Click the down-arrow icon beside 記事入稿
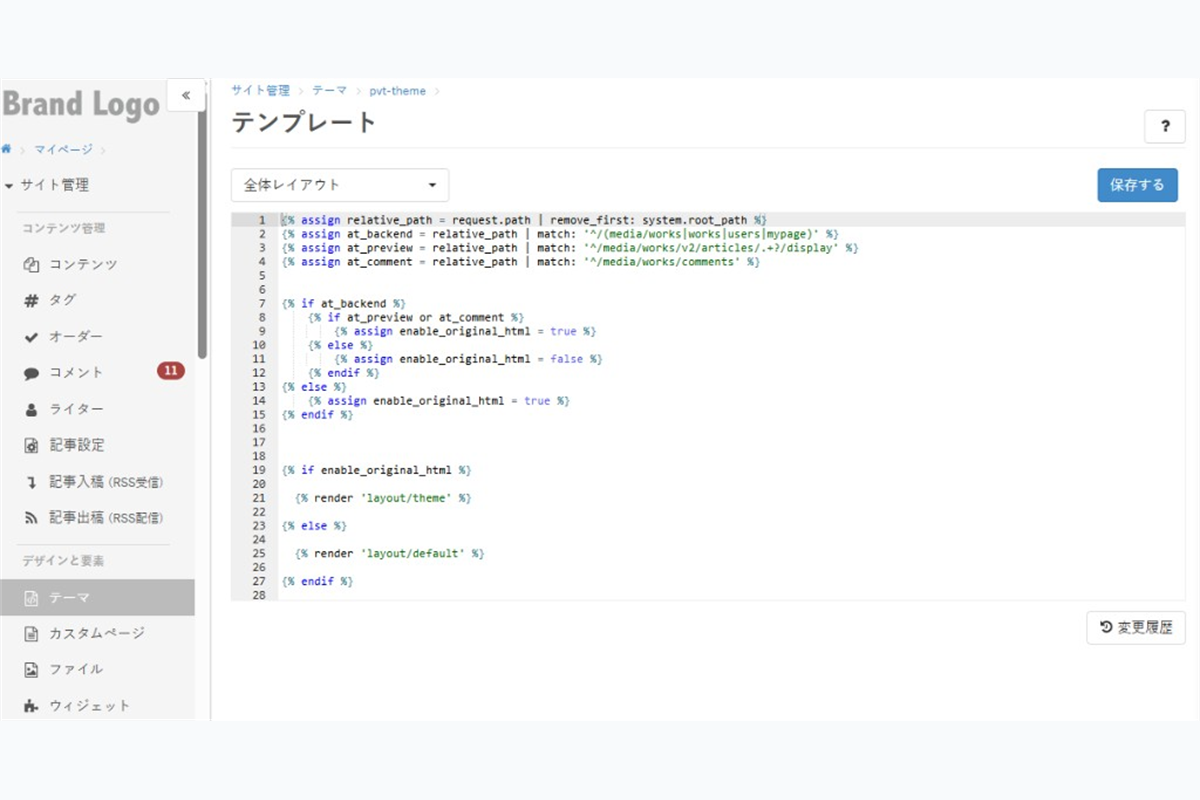The height and width of the screenshot is (800, 1200). (30, 482)
